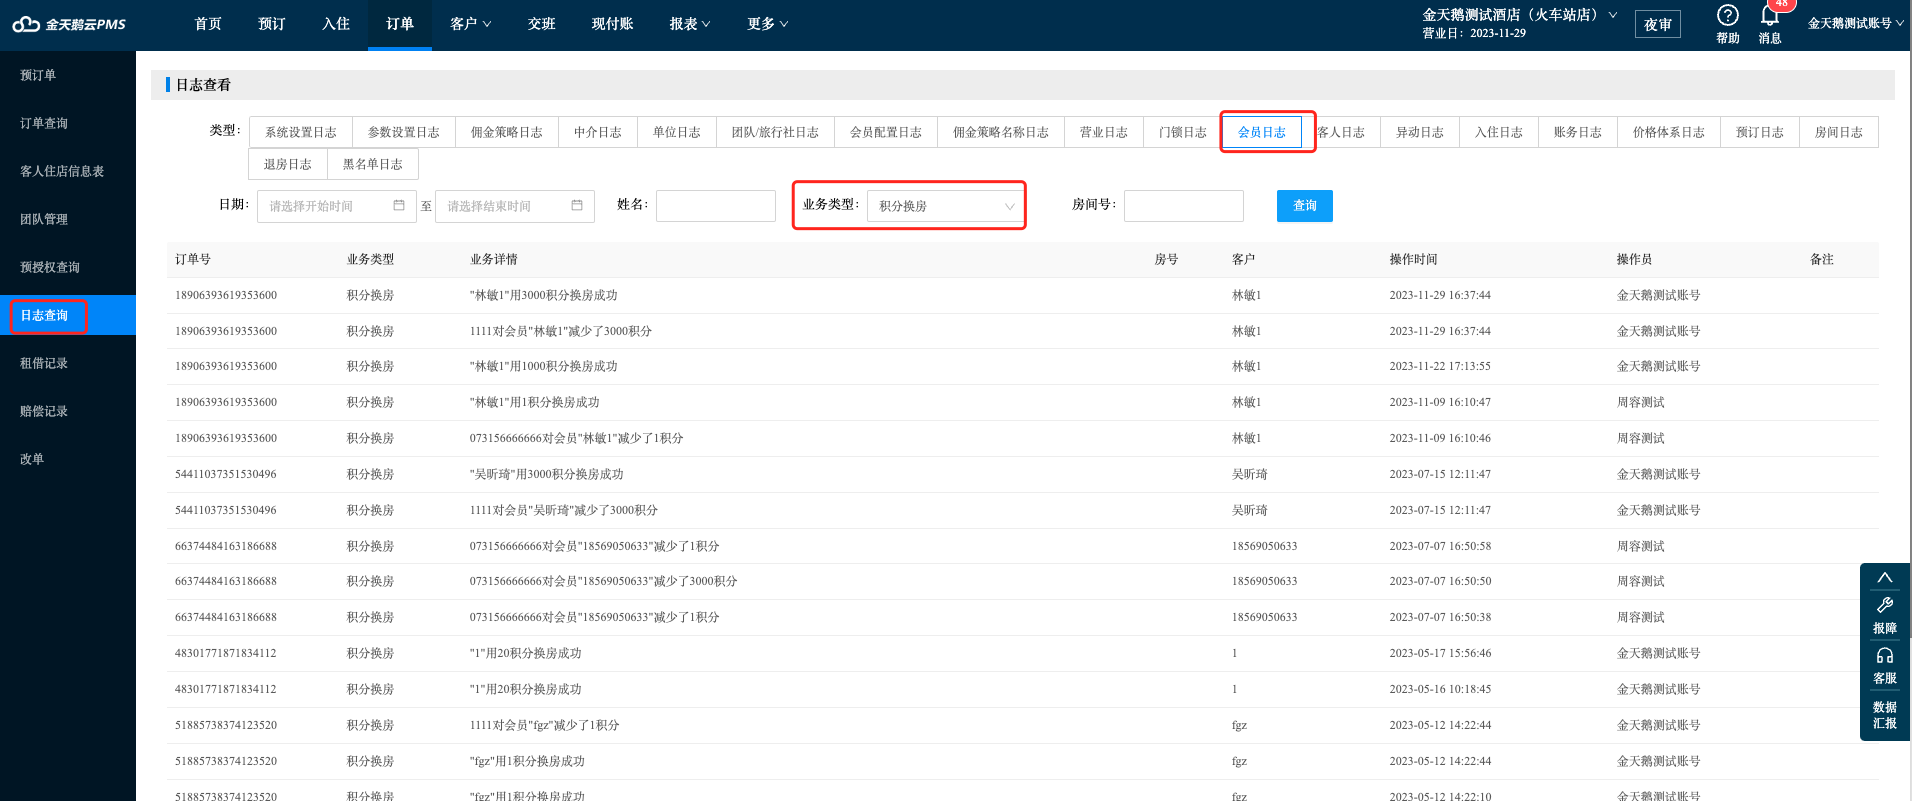The width and height of the screenshot is (1912, 801).
Task: Select row "林敏1"用3000积分换房成功
Action: click(x=1022, y=295)
